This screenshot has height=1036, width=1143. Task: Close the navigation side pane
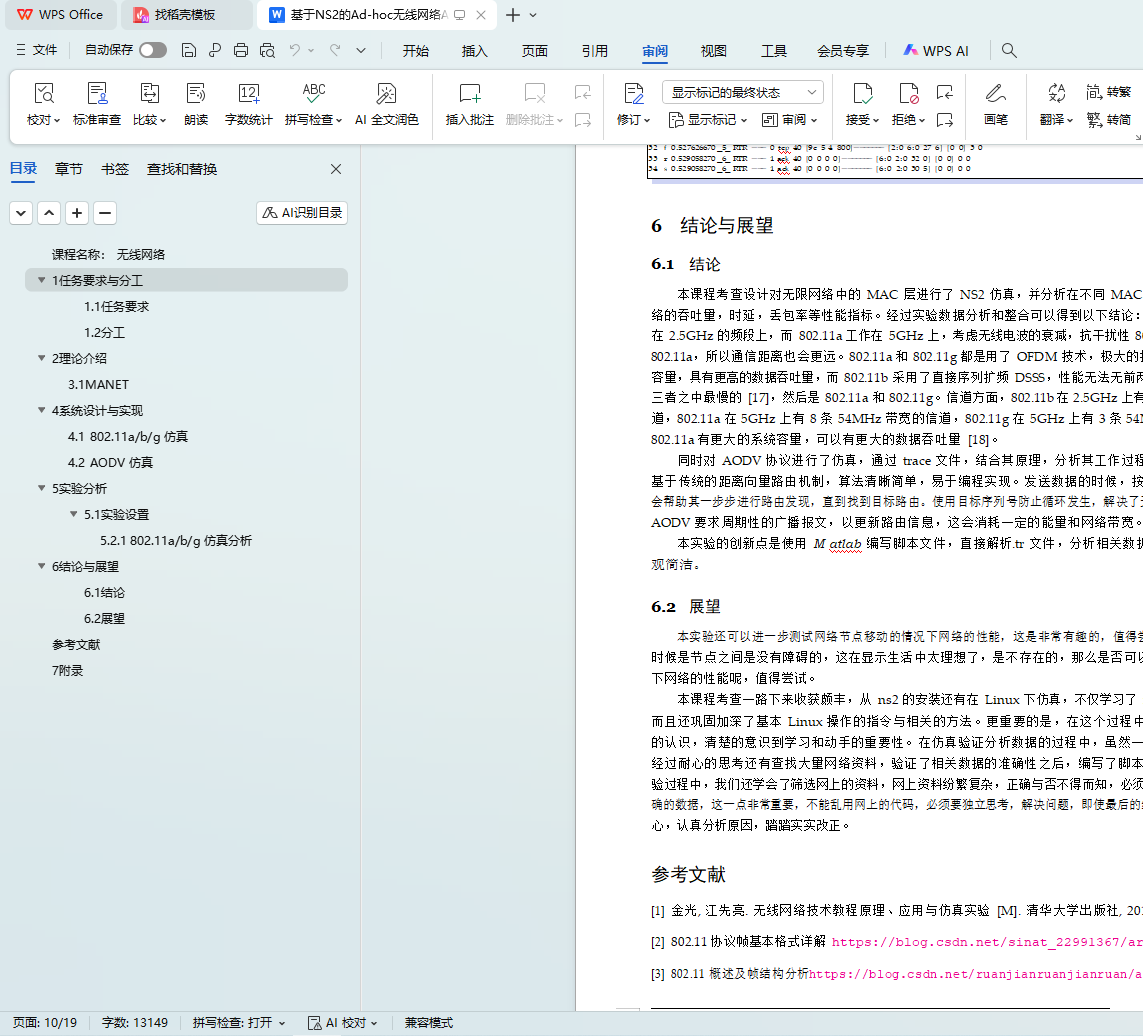pos(336,169)
